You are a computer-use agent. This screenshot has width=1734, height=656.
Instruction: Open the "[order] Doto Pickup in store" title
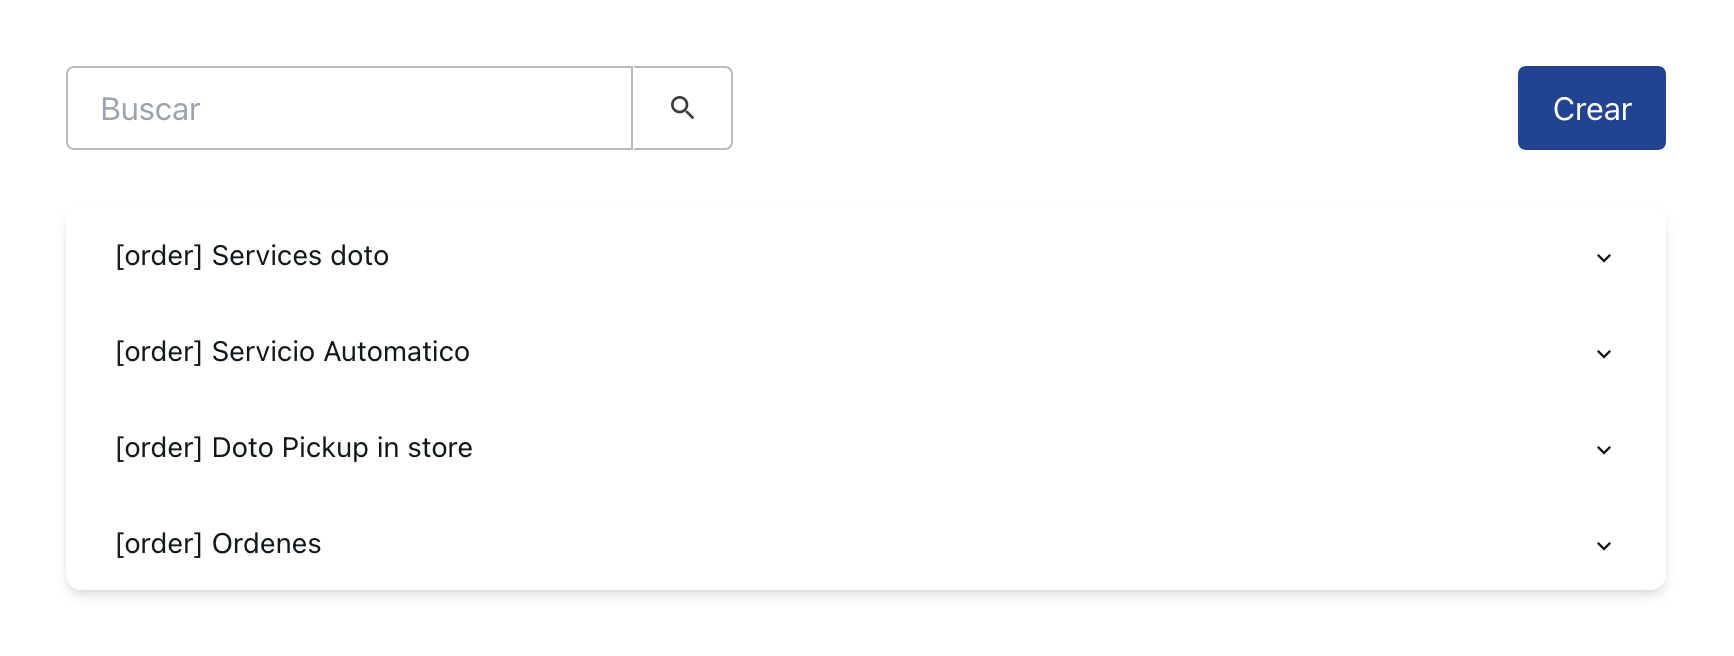pyautogui.click(x=294, y=448)
